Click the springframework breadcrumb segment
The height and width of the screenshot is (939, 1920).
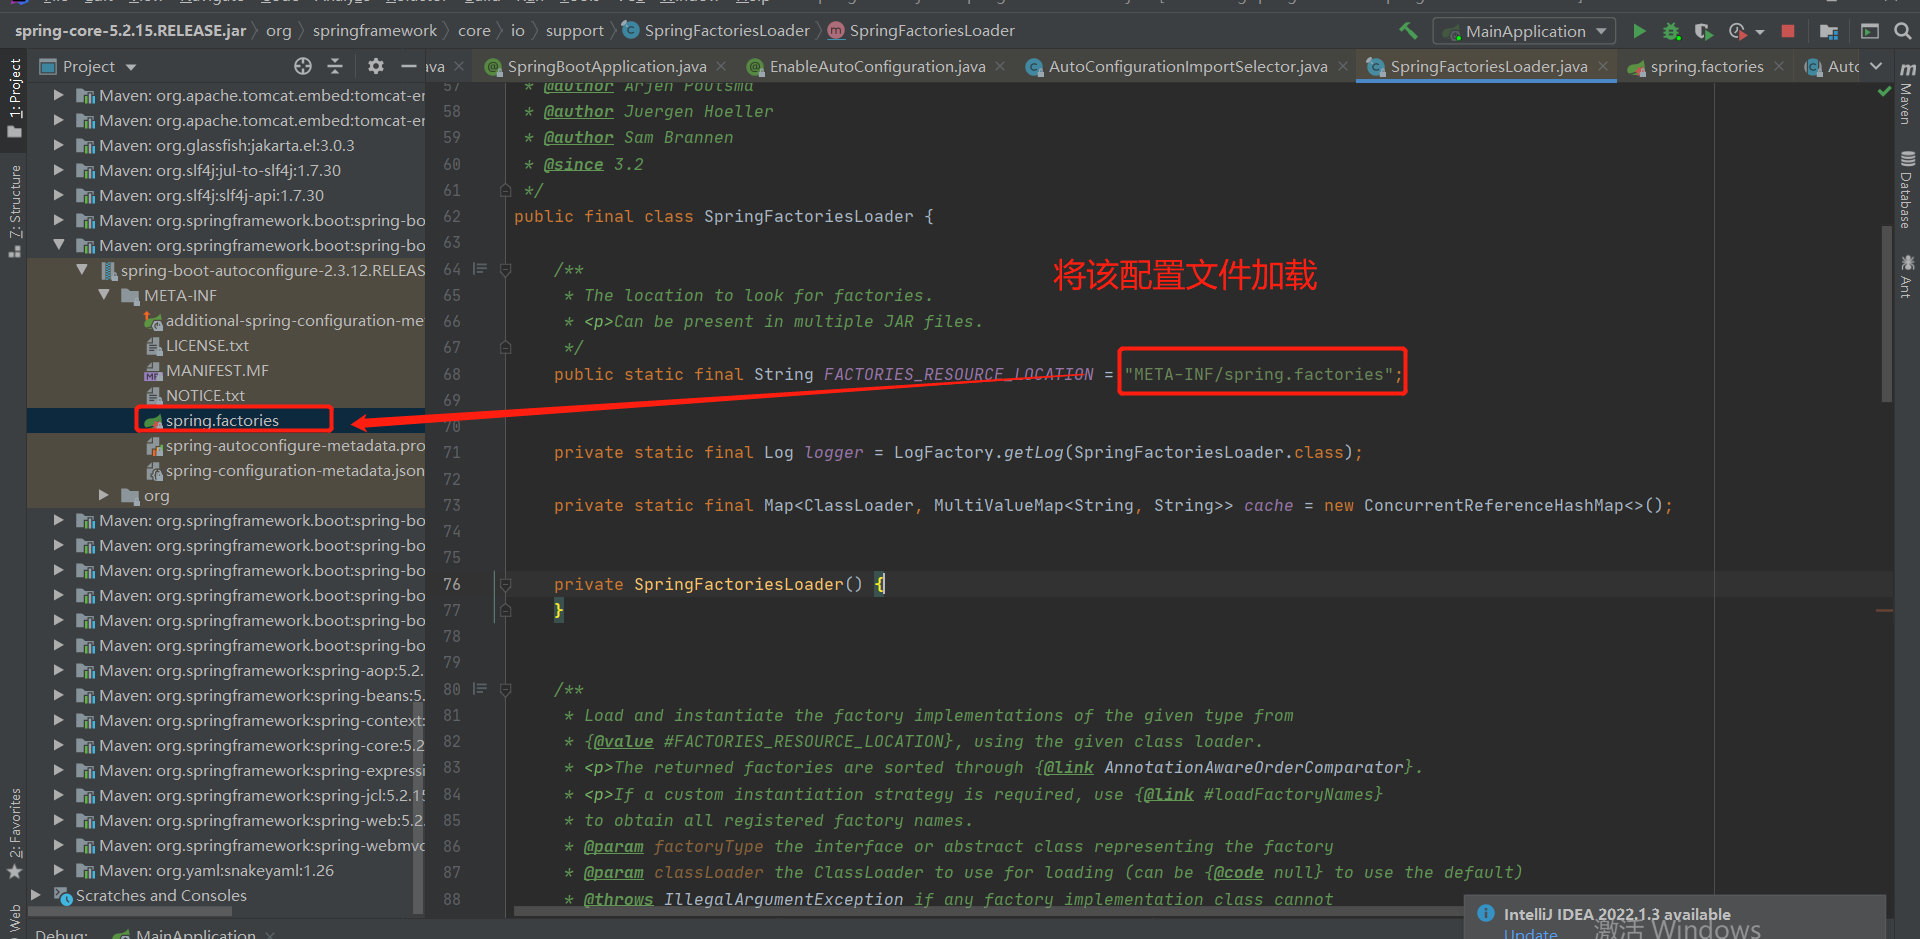[x=375, y=31]
